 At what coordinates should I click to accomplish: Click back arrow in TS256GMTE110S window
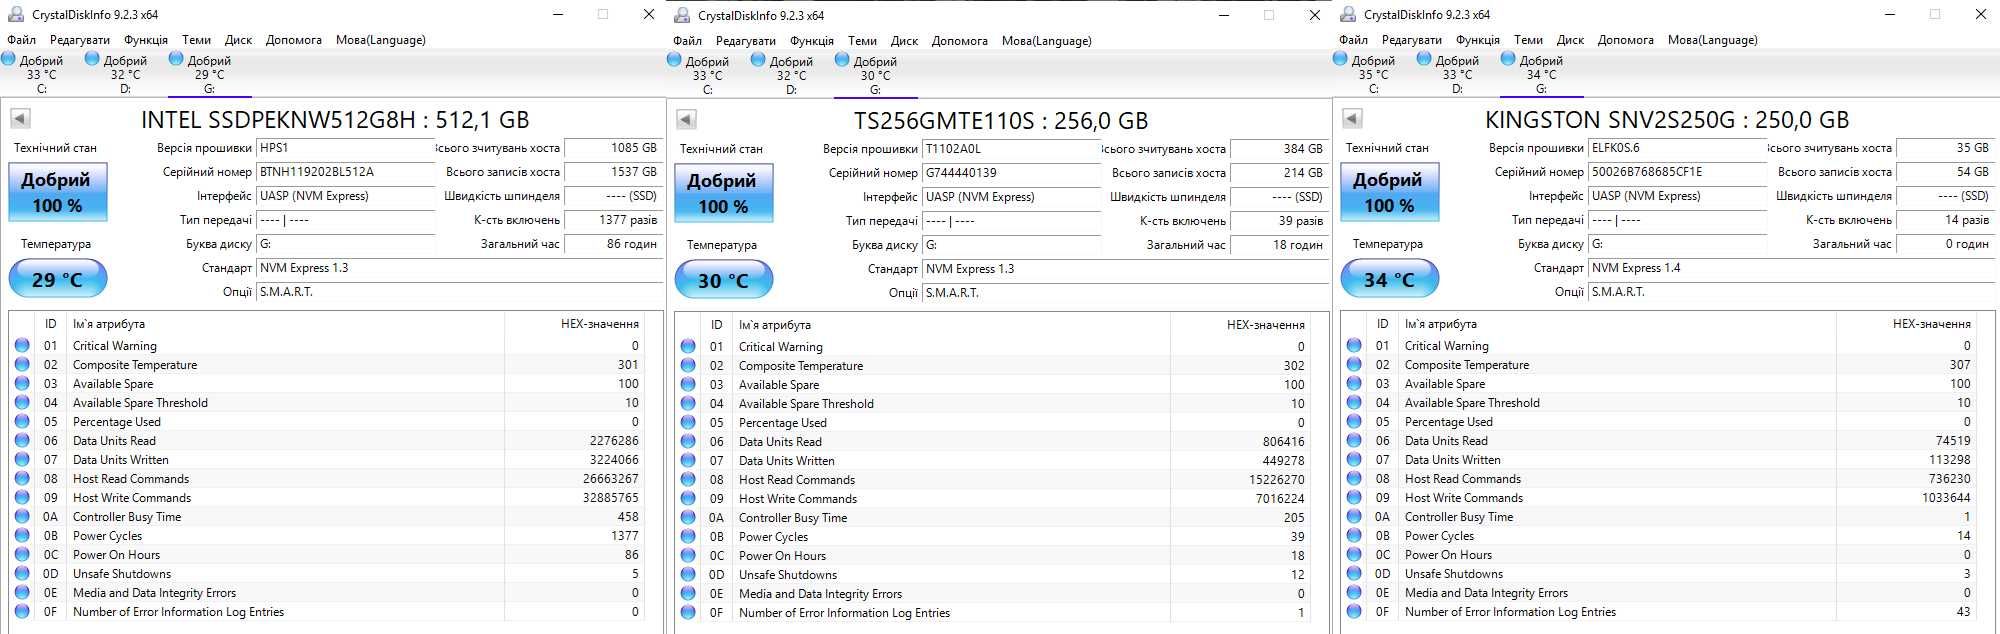tap(686, 120)
